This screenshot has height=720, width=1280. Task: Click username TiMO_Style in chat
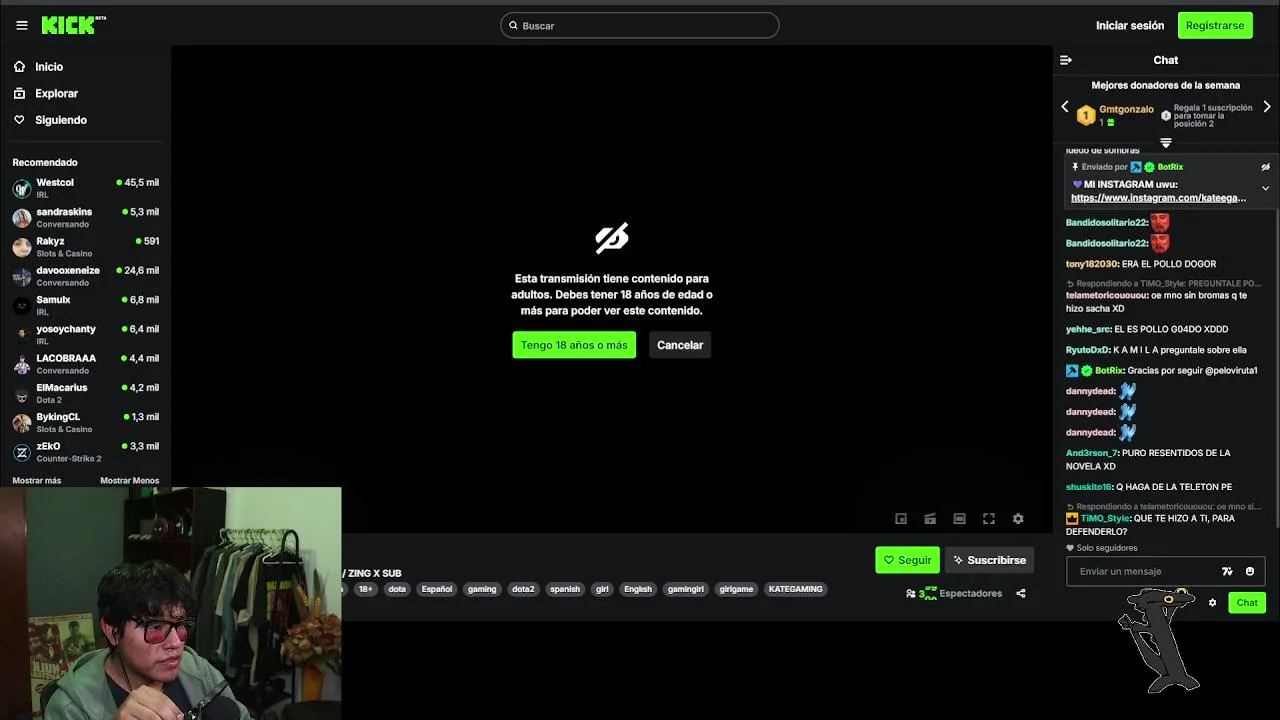1105,518
